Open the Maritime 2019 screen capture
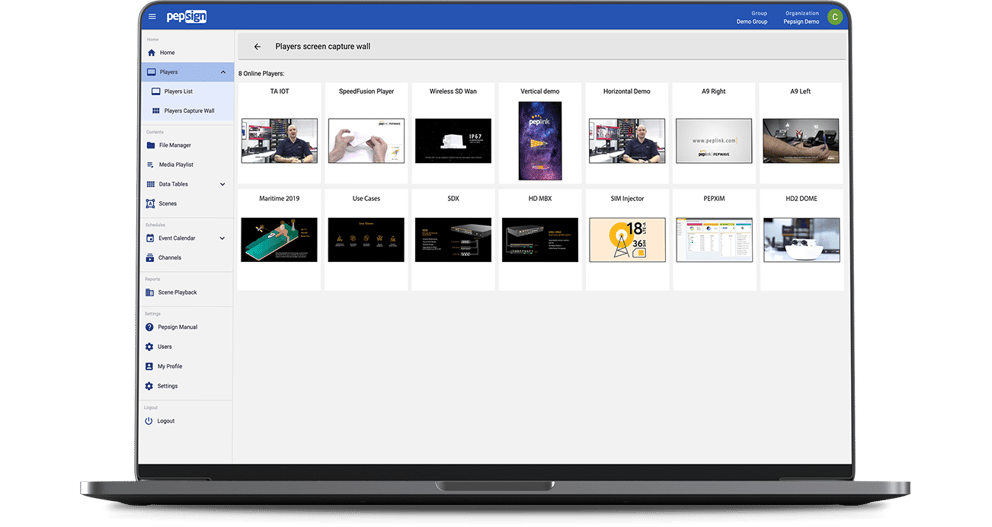 (x=279, y=240)
